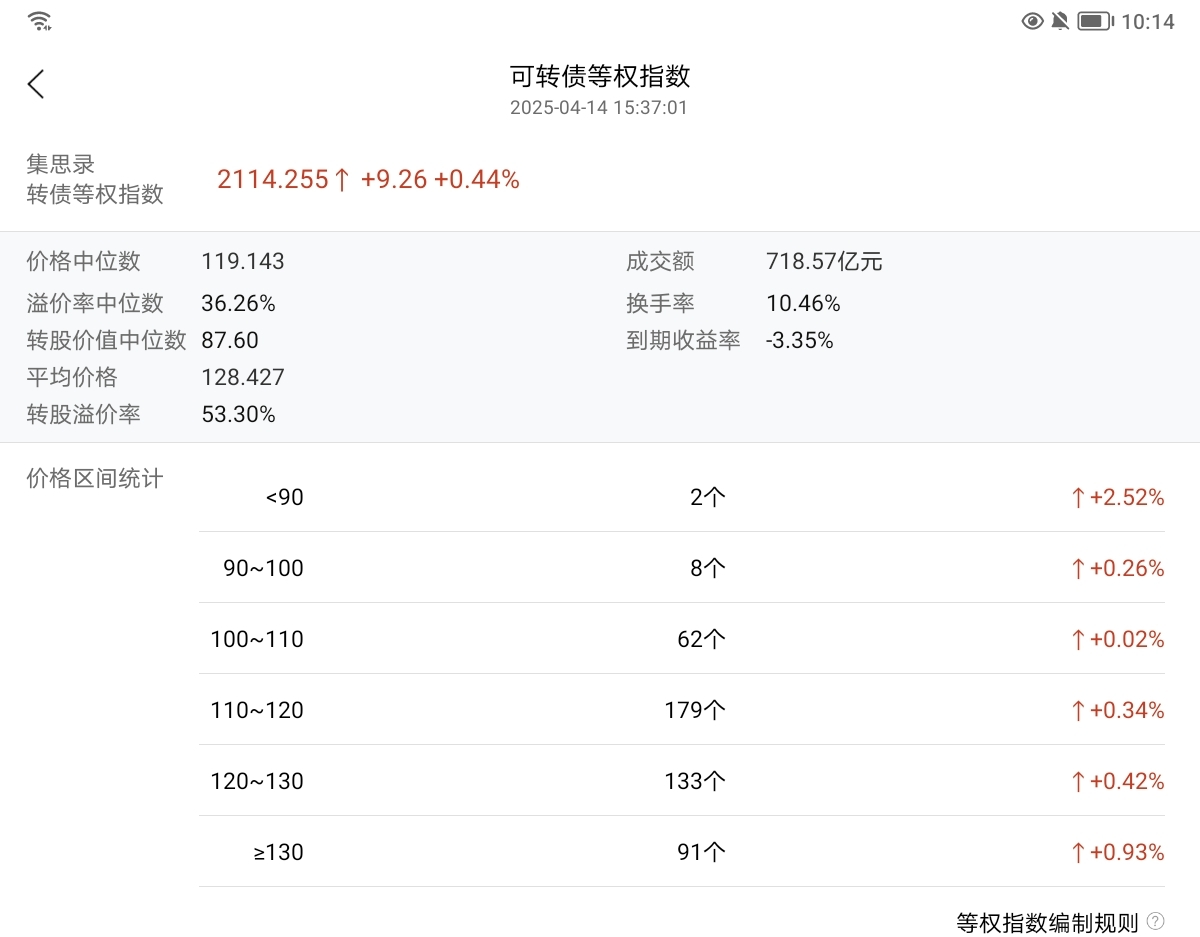Tap the muted notification bell icon
This screenshot has width=1200, height=937.
1060,21
